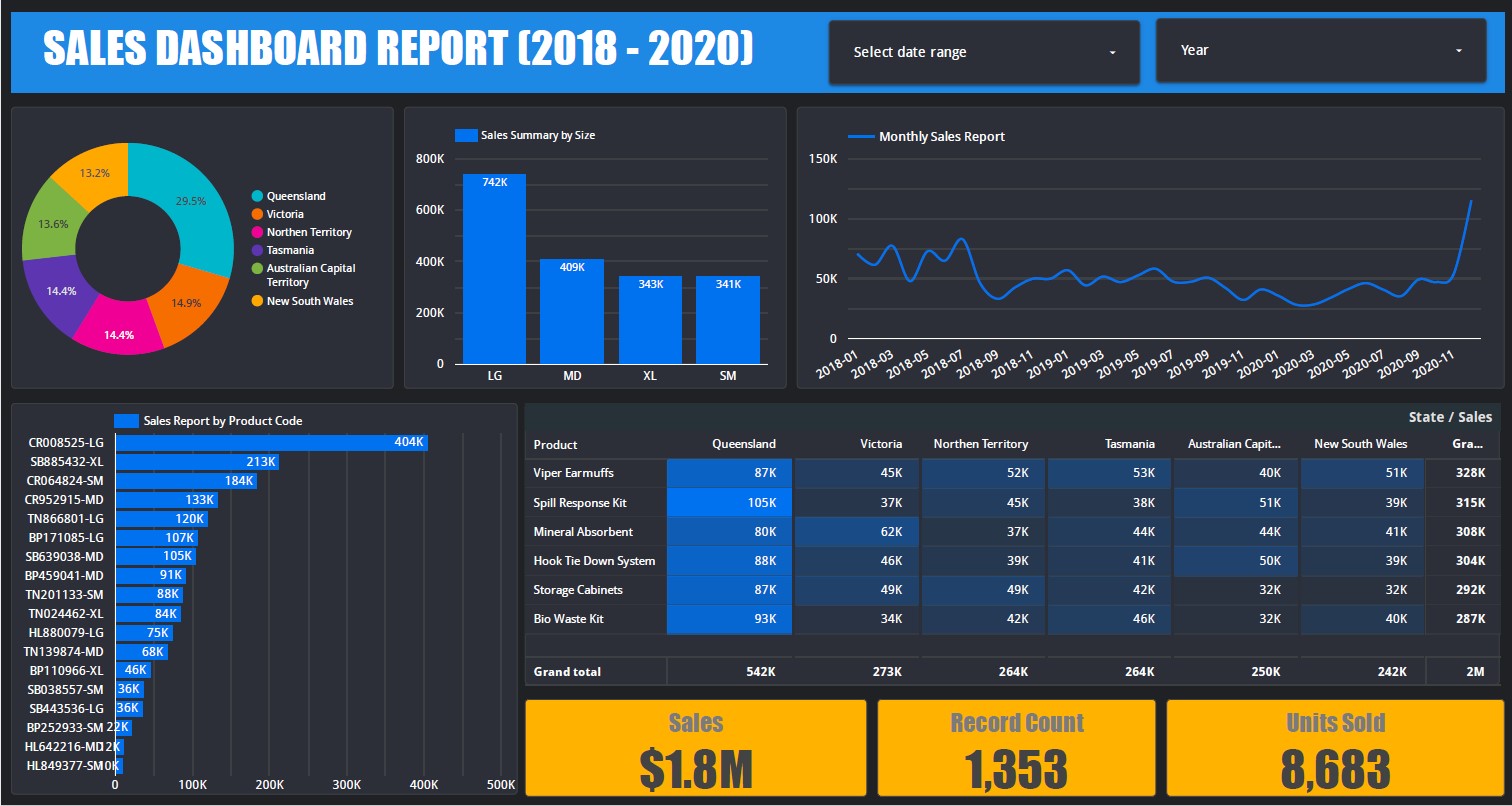Click the Grand total row label
Viewport: 1512px width, 806px height.
click(568, 672)
